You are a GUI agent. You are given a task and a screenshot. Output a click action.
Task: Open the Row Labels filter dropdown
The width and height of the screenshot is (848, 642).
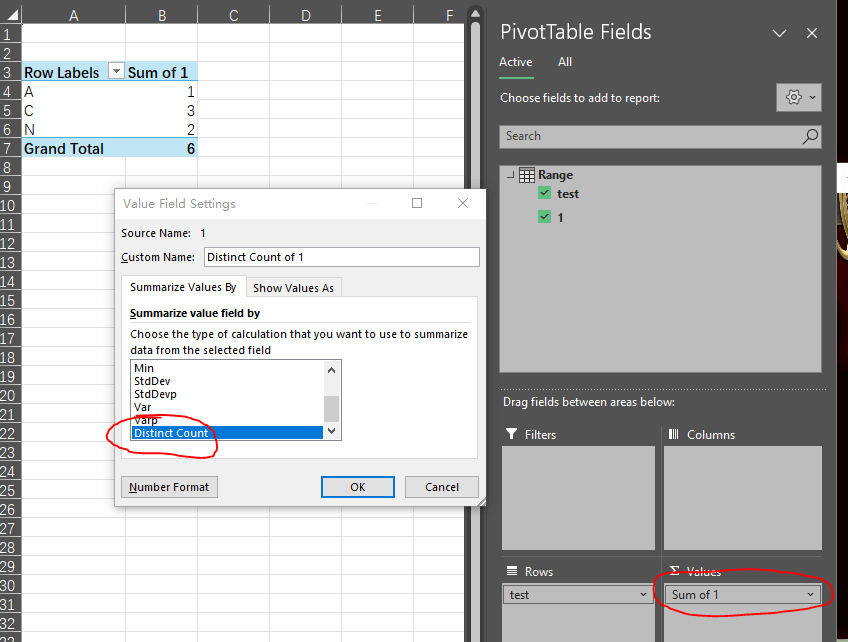(x=114, y=71)
